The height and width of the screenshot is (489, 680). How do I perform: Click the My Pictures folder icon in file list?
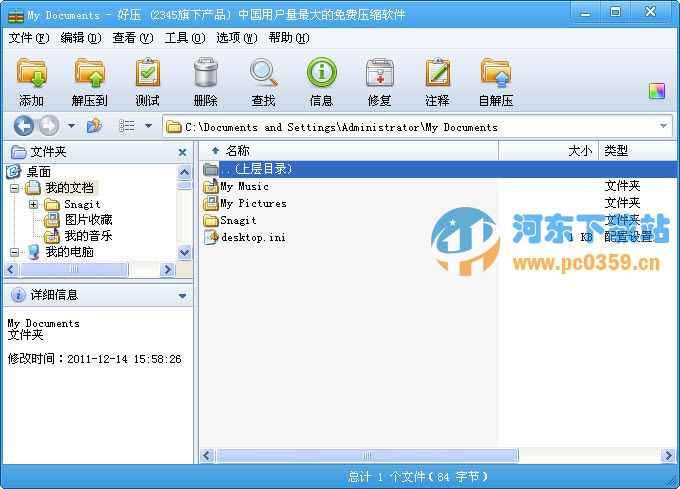211,203
